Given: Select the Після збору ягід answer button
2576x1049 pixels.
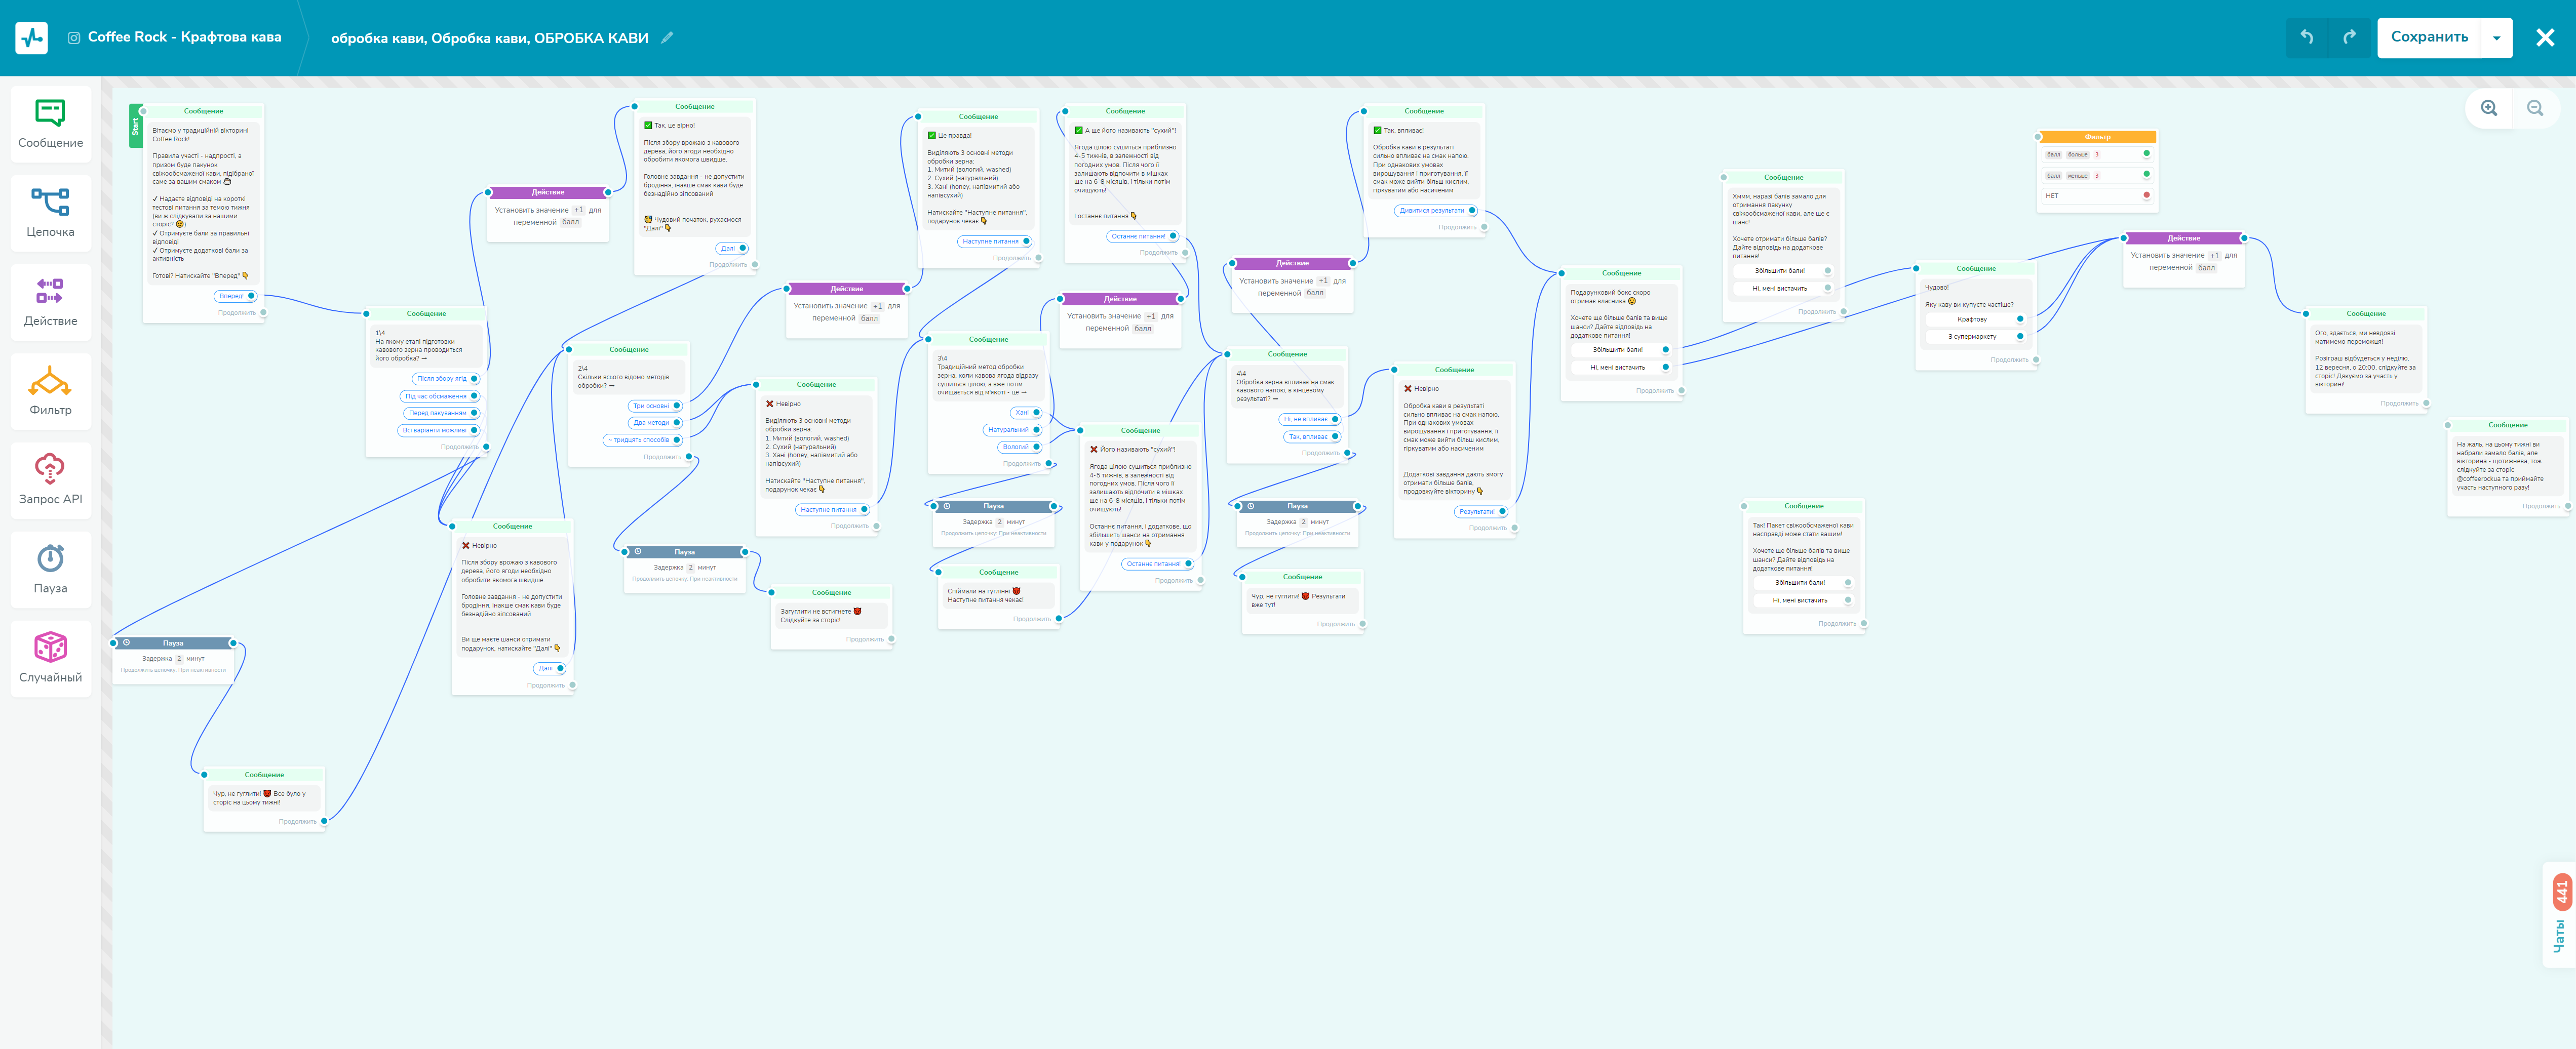Looking at the screenshot, I should pyautogui.click(x=446, y=379).
